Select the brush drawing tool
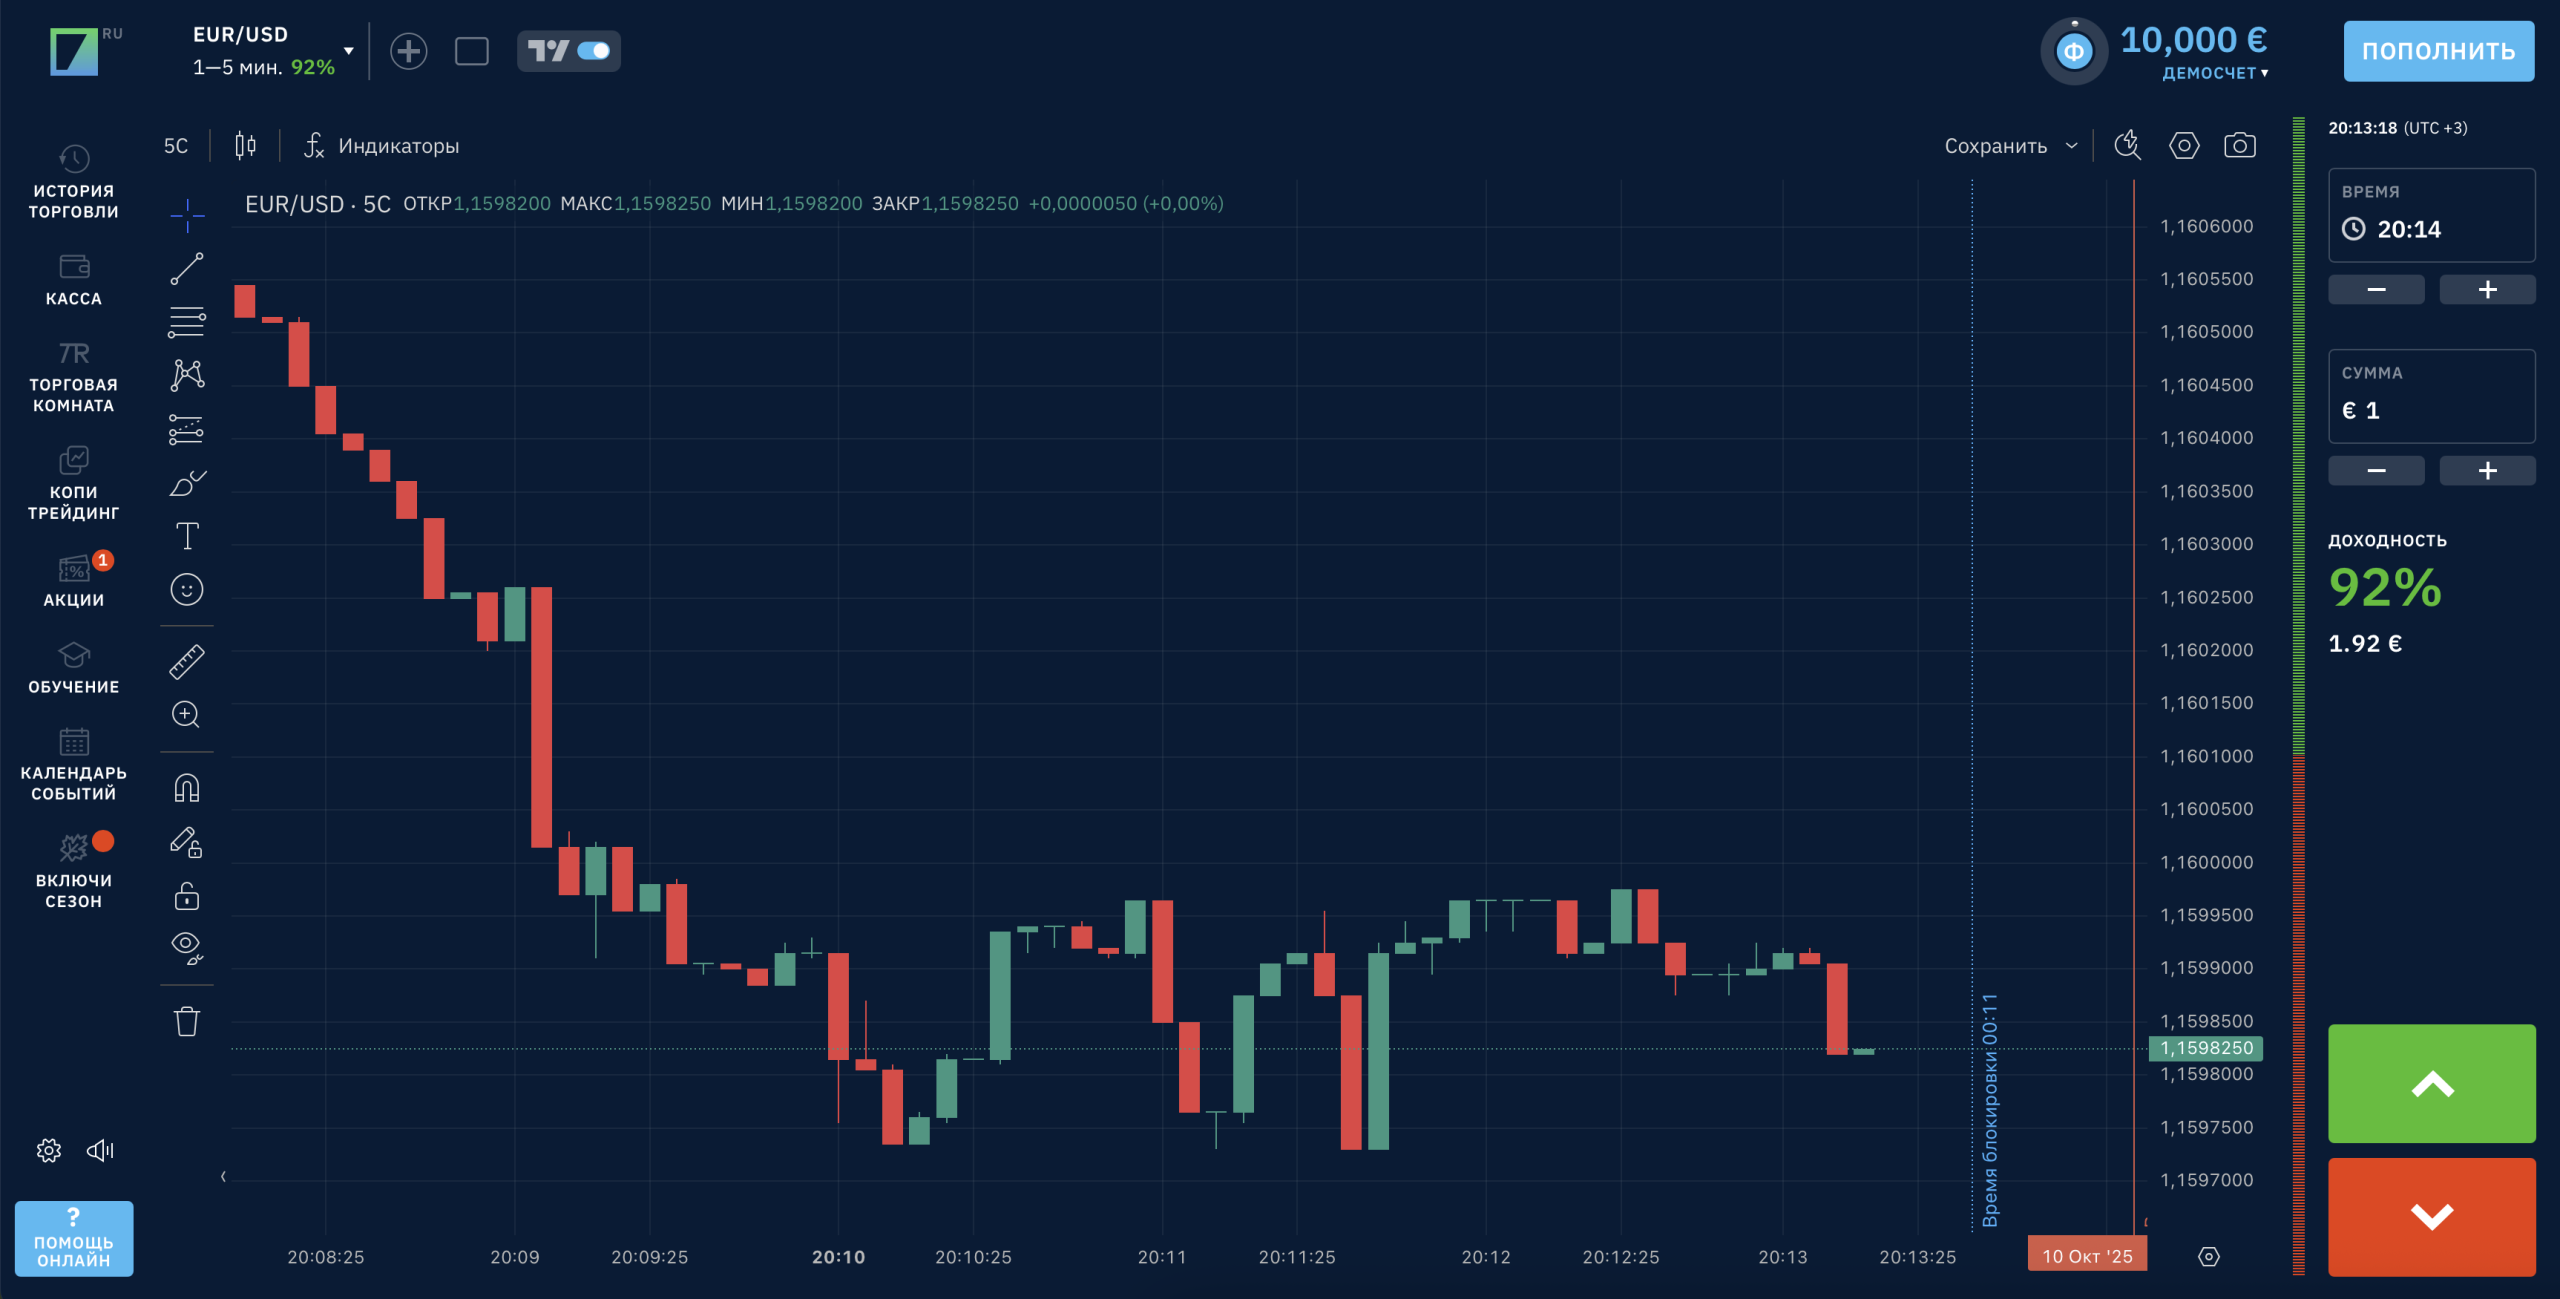This screenshot has width=2560, height=1299. tap(187, 484)
